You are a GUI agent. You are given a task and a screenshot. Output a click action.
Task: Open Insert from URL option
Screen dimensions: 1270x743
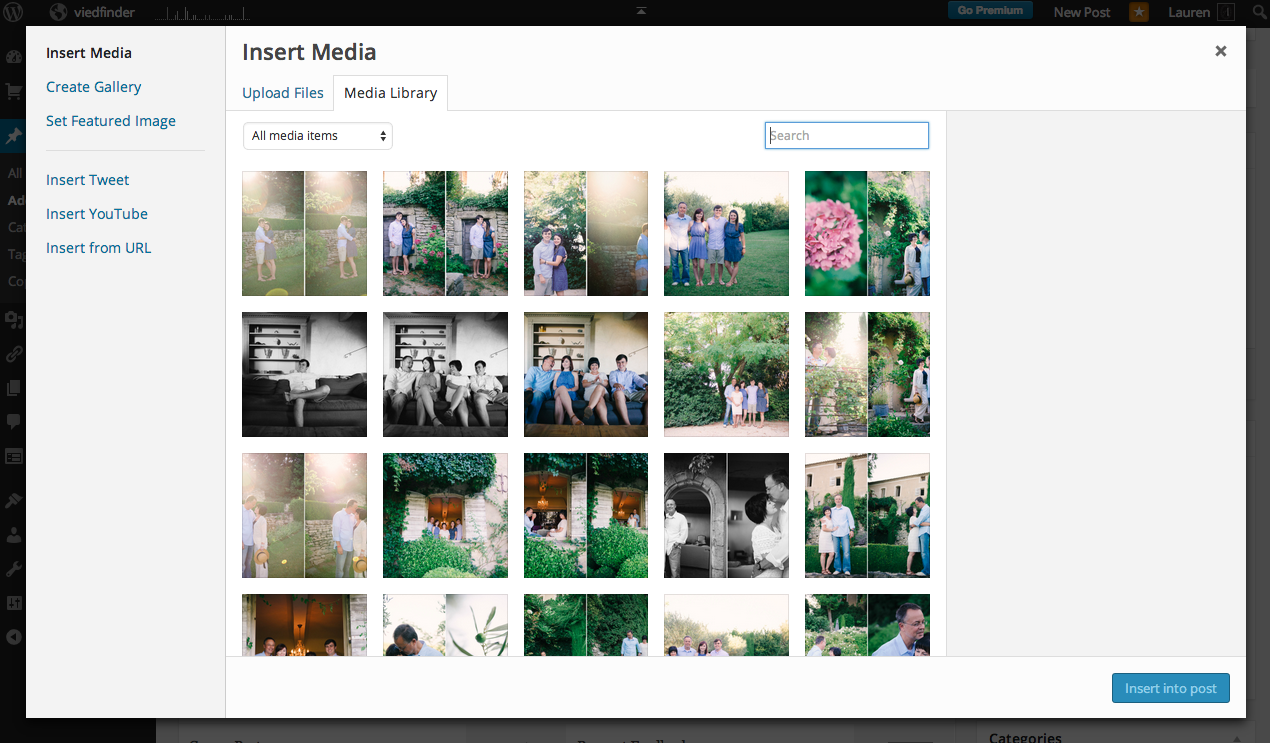[x=99, y=248]
